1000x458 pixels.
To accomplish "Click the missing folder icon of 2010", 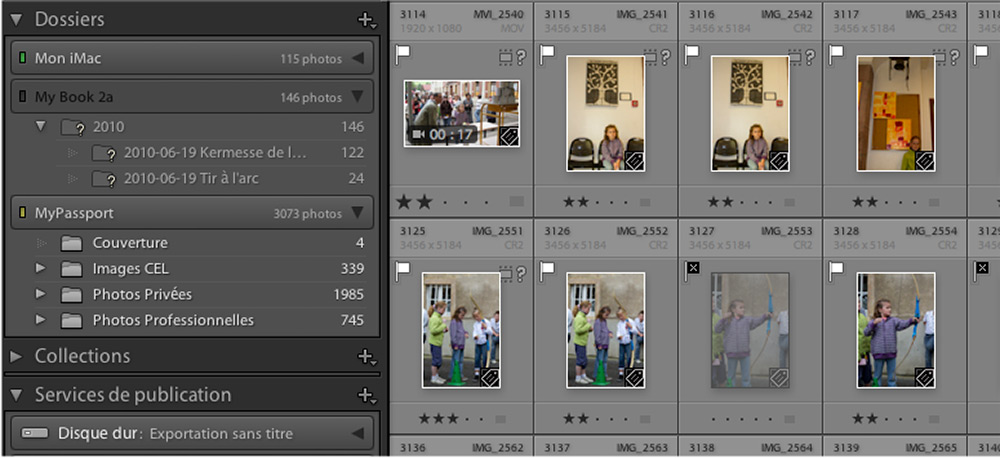I will tap(73, 127).
